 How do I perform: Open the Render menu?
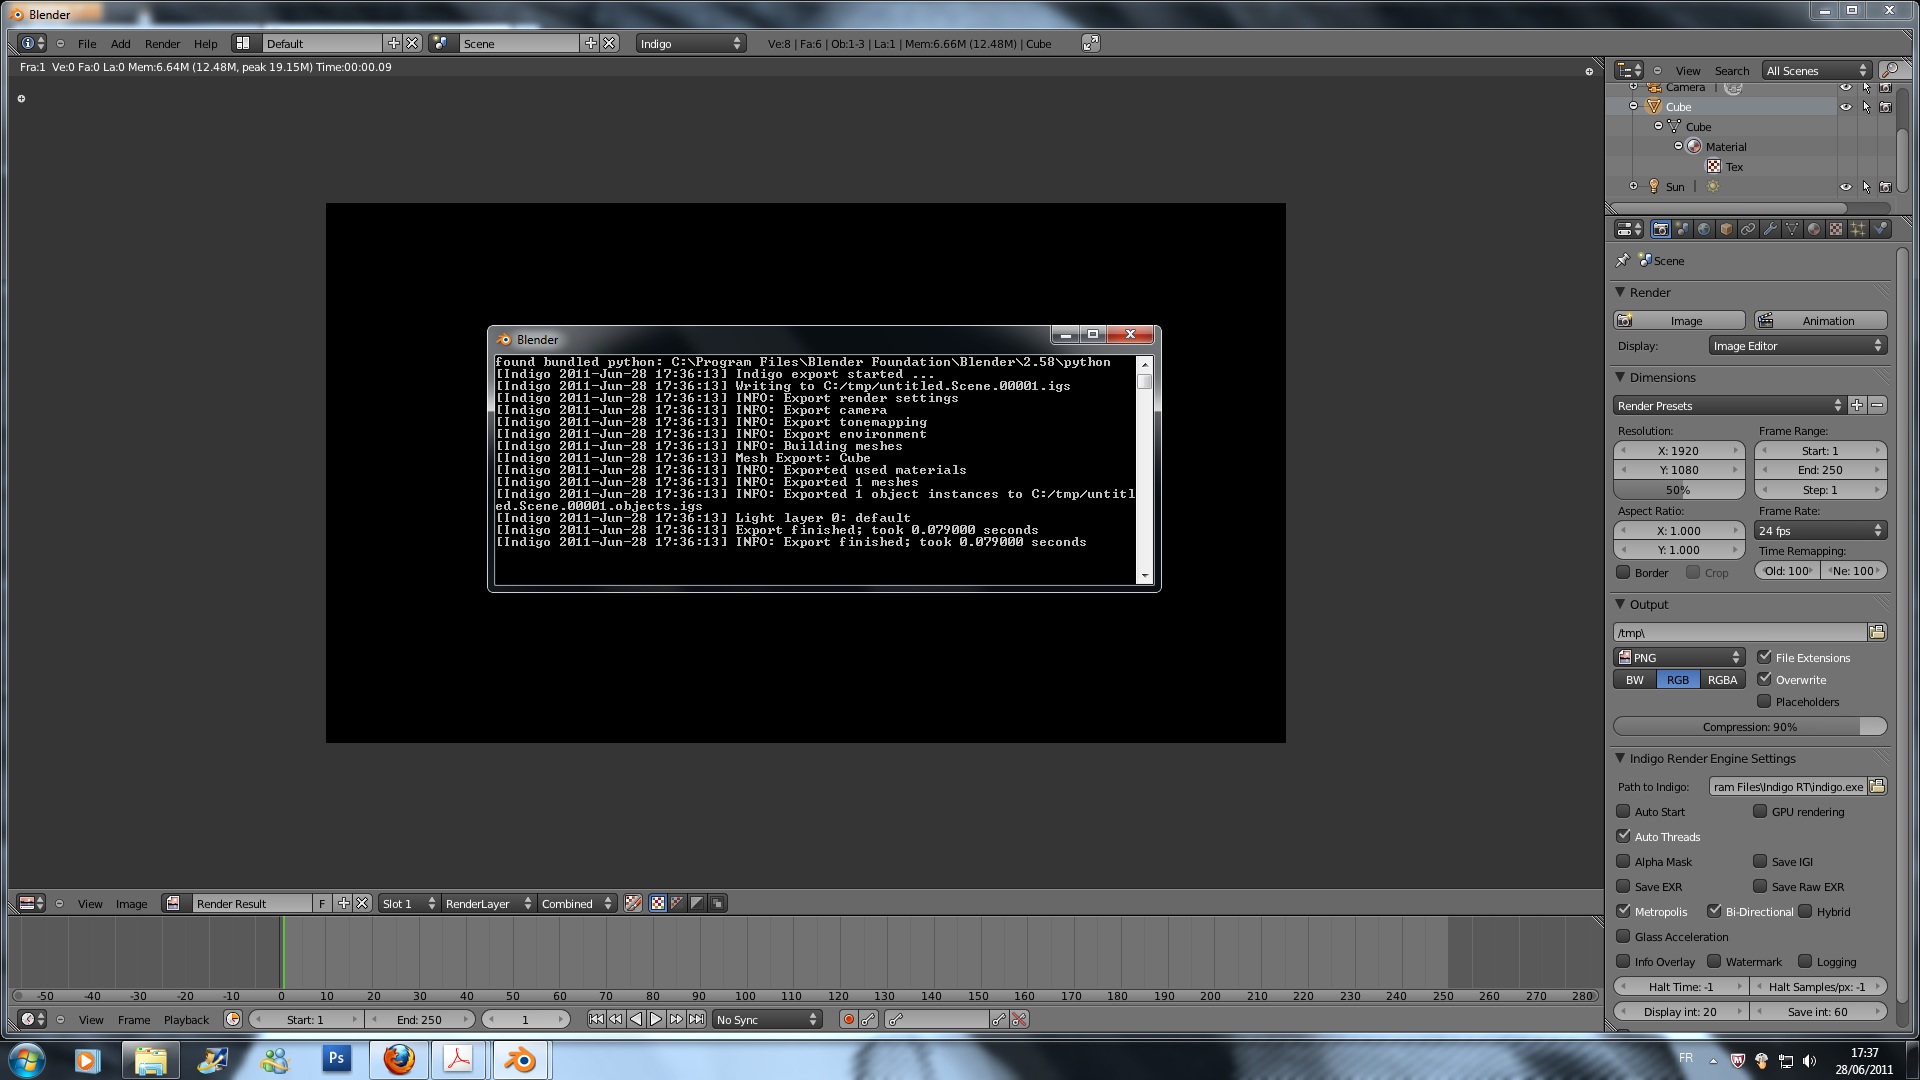162,43
